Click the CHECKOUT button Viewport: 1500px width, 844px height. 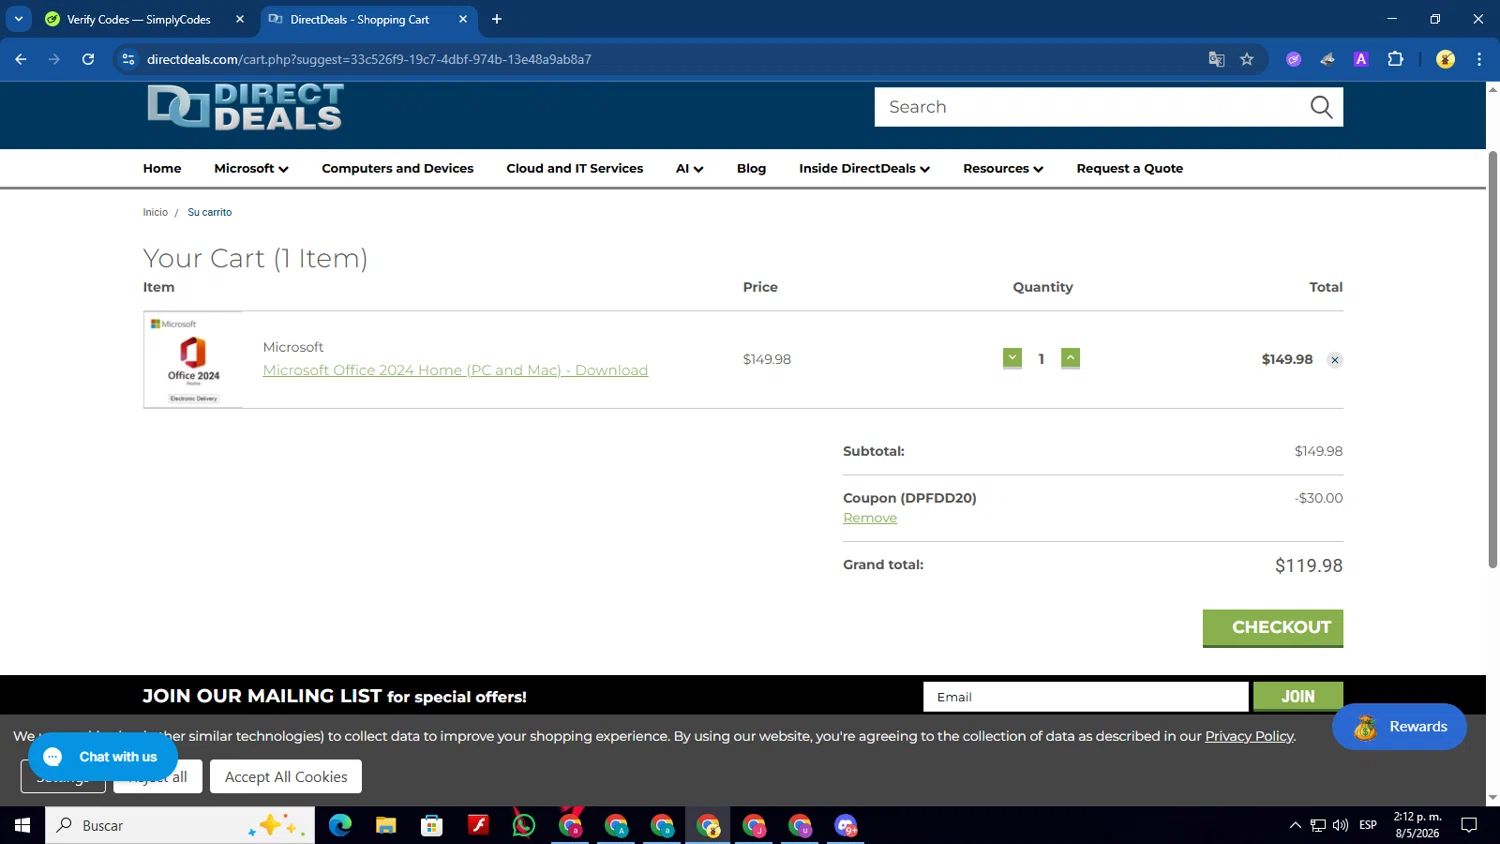(1272, 628)
